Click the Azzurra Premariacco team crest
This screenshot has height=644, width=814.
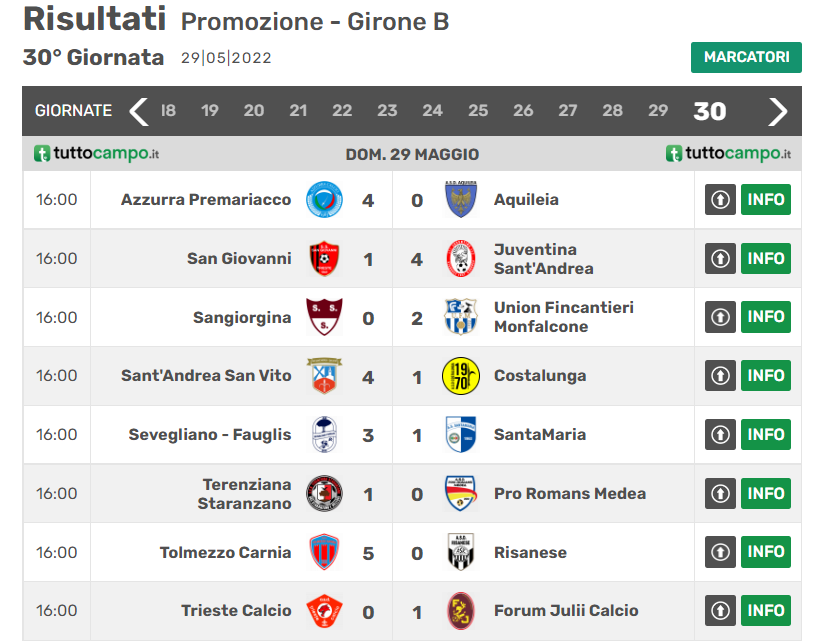323,200
